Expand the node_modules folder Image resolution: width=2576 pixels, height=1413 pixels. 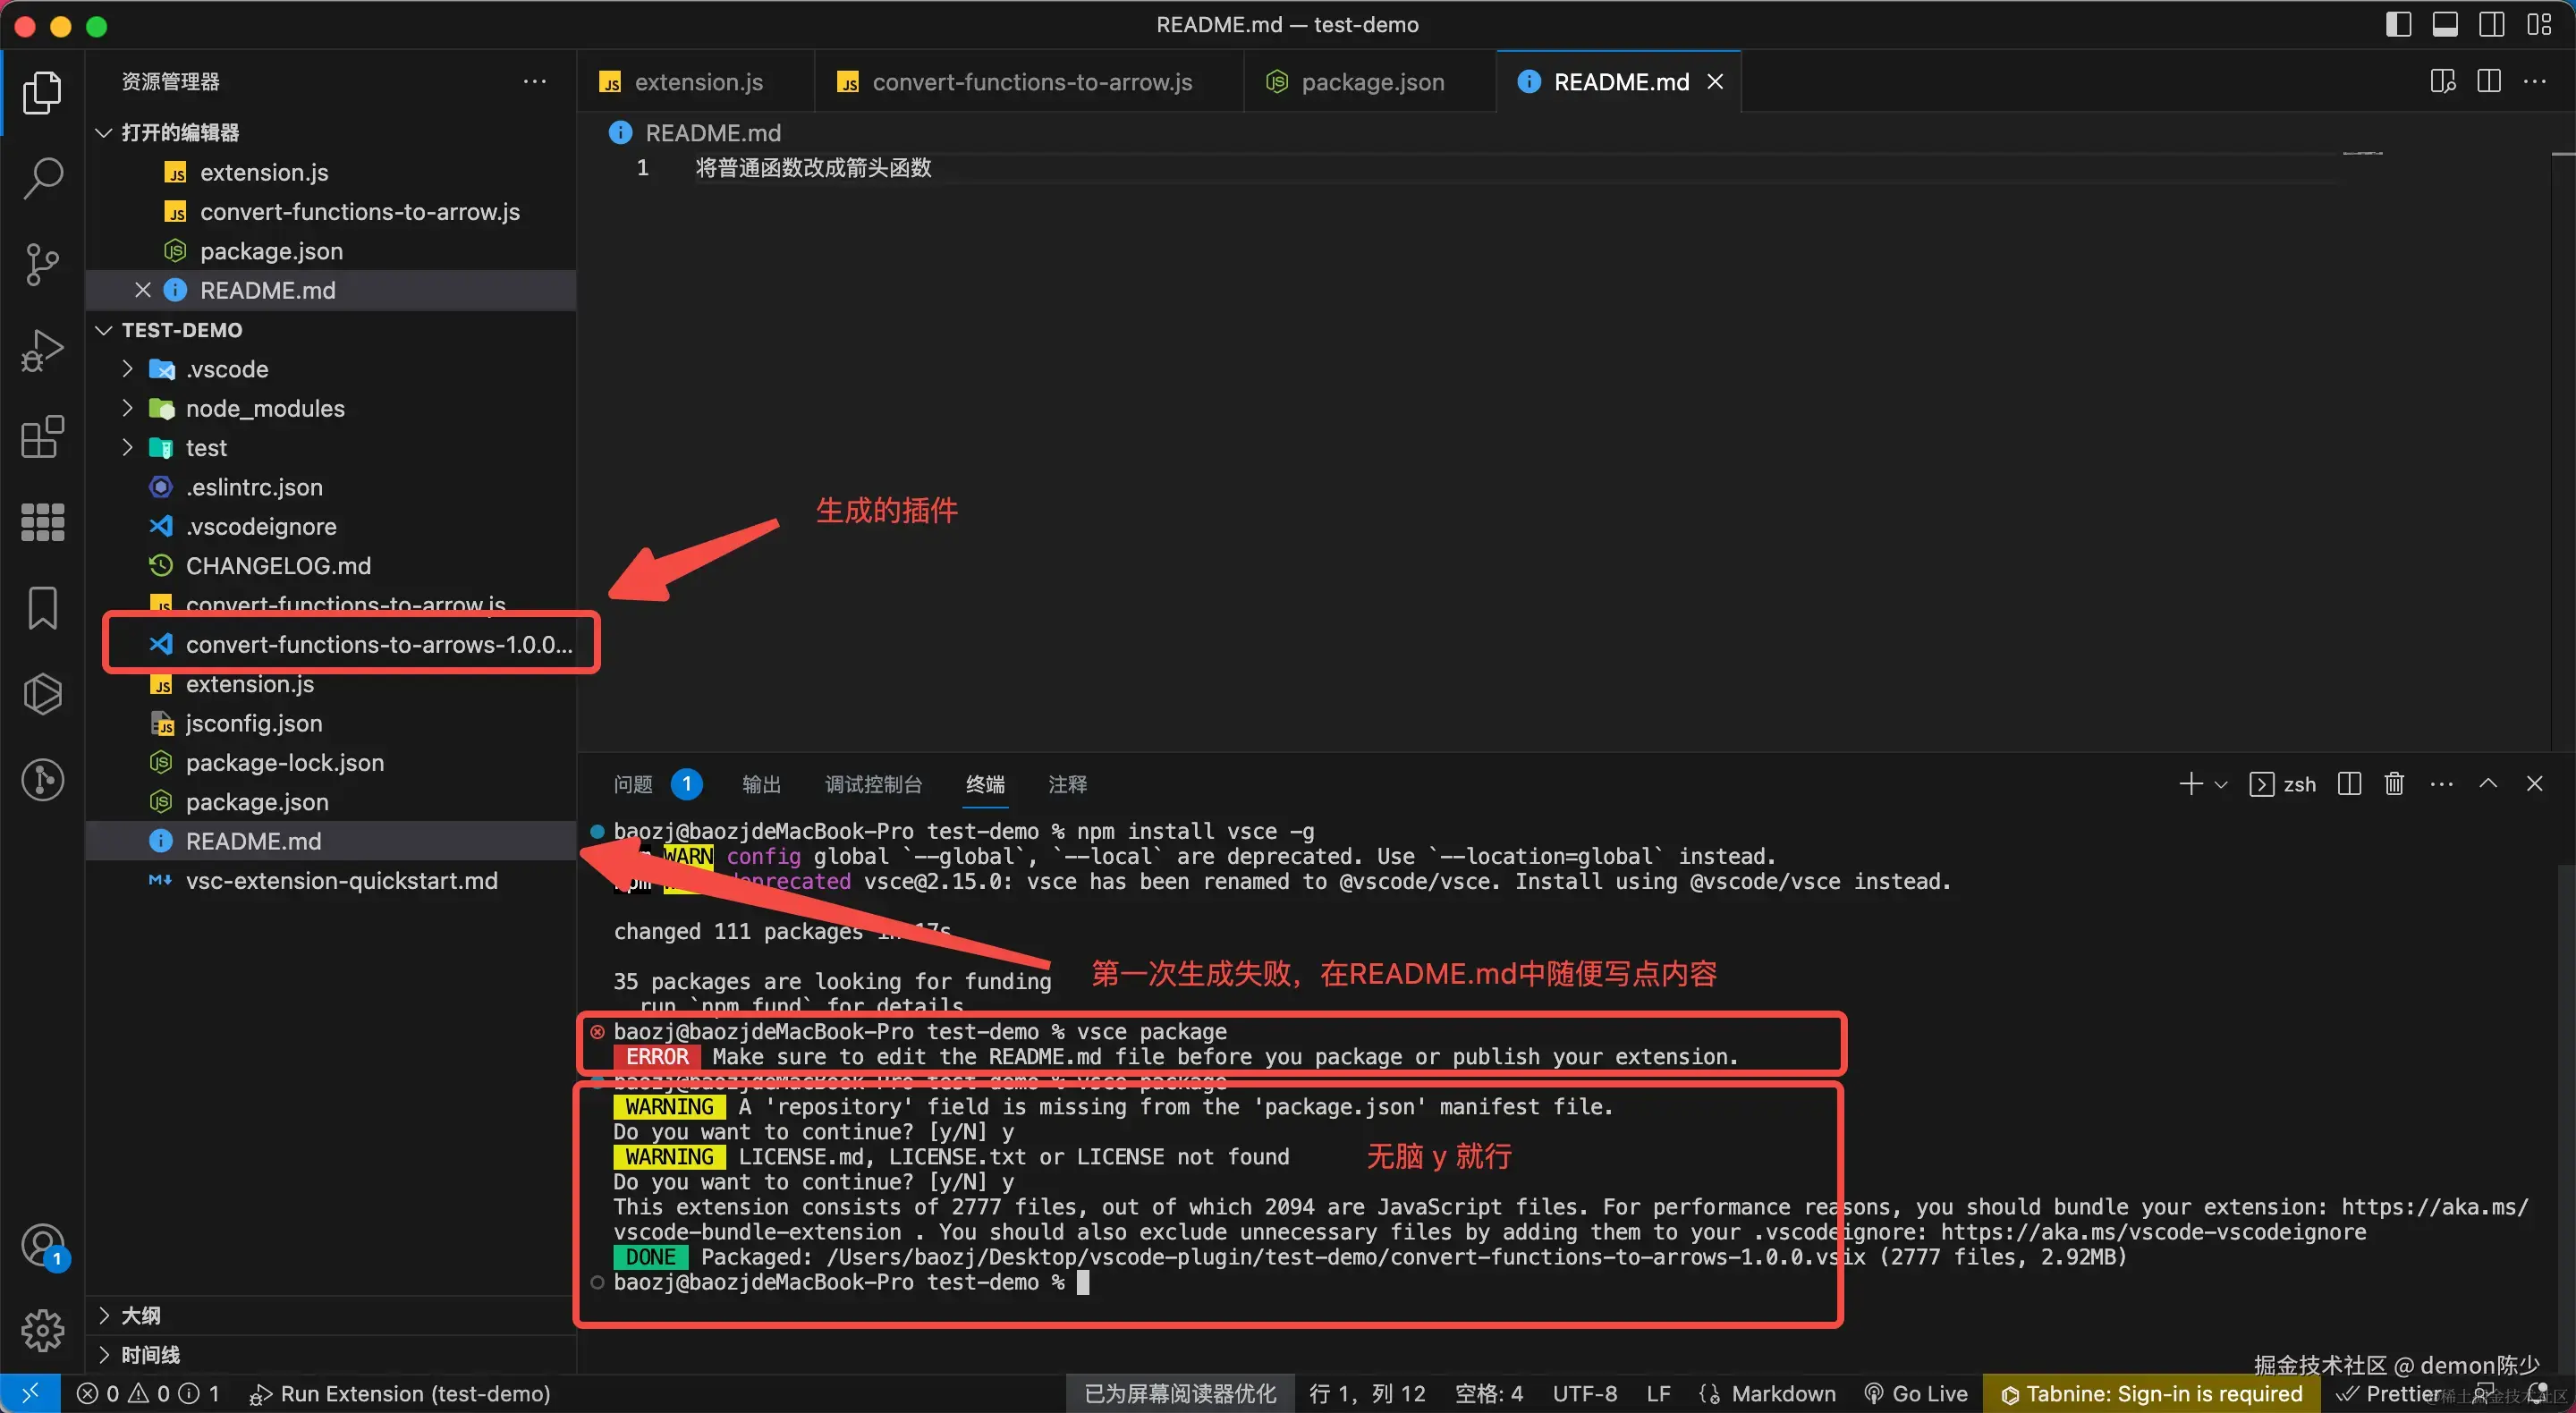tap(264, 408)
